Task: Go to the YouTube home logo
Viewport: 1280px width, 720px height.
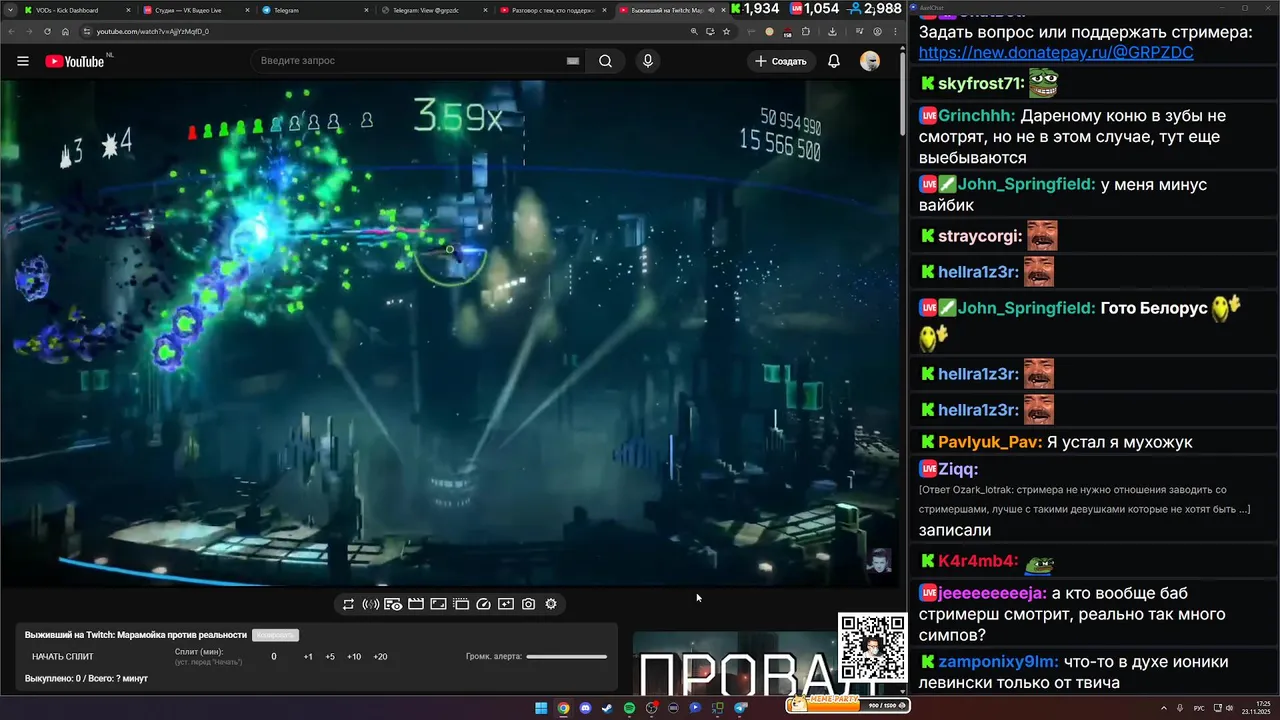Action: click(75, 61)
